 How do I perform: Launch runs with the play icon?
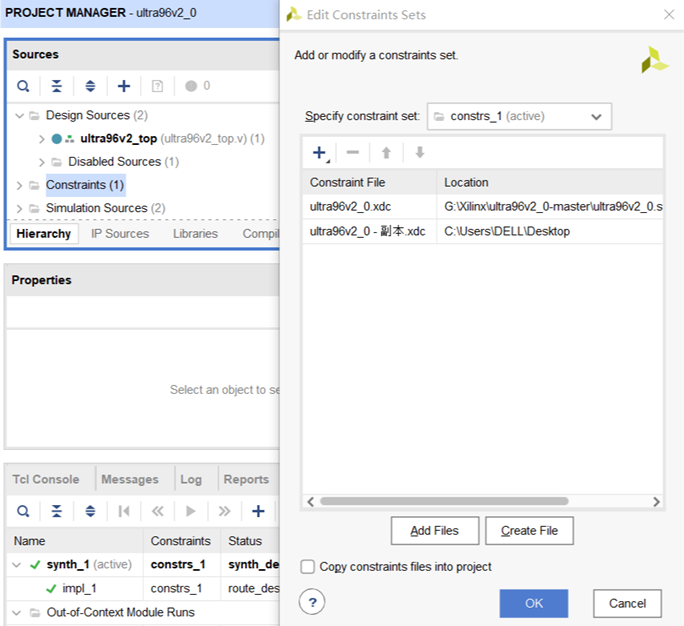point(191,511)
